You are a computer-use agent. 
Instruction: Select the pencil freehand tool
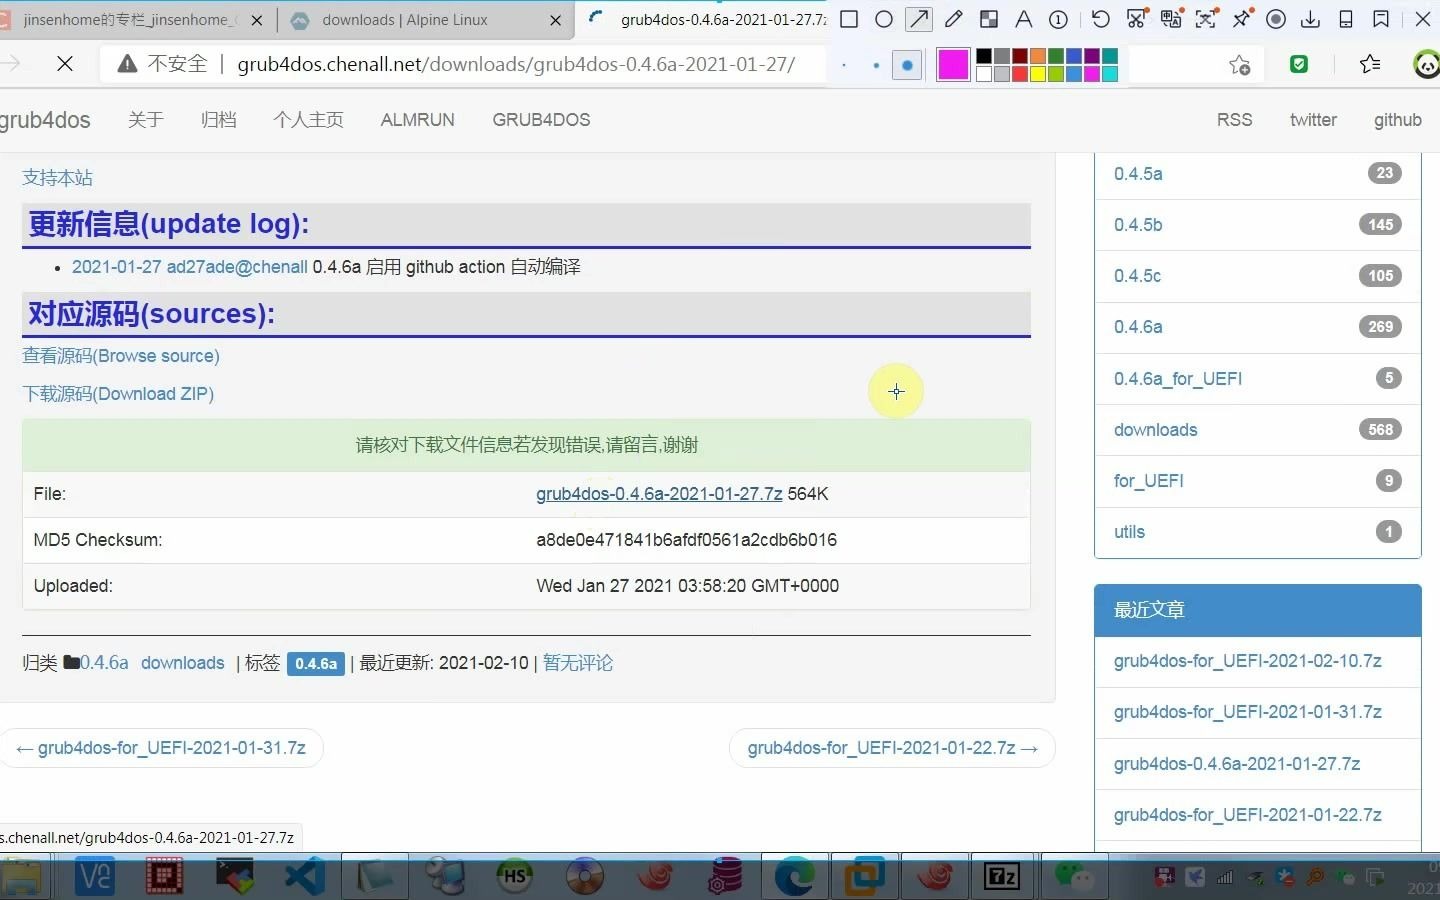[954, 19]
